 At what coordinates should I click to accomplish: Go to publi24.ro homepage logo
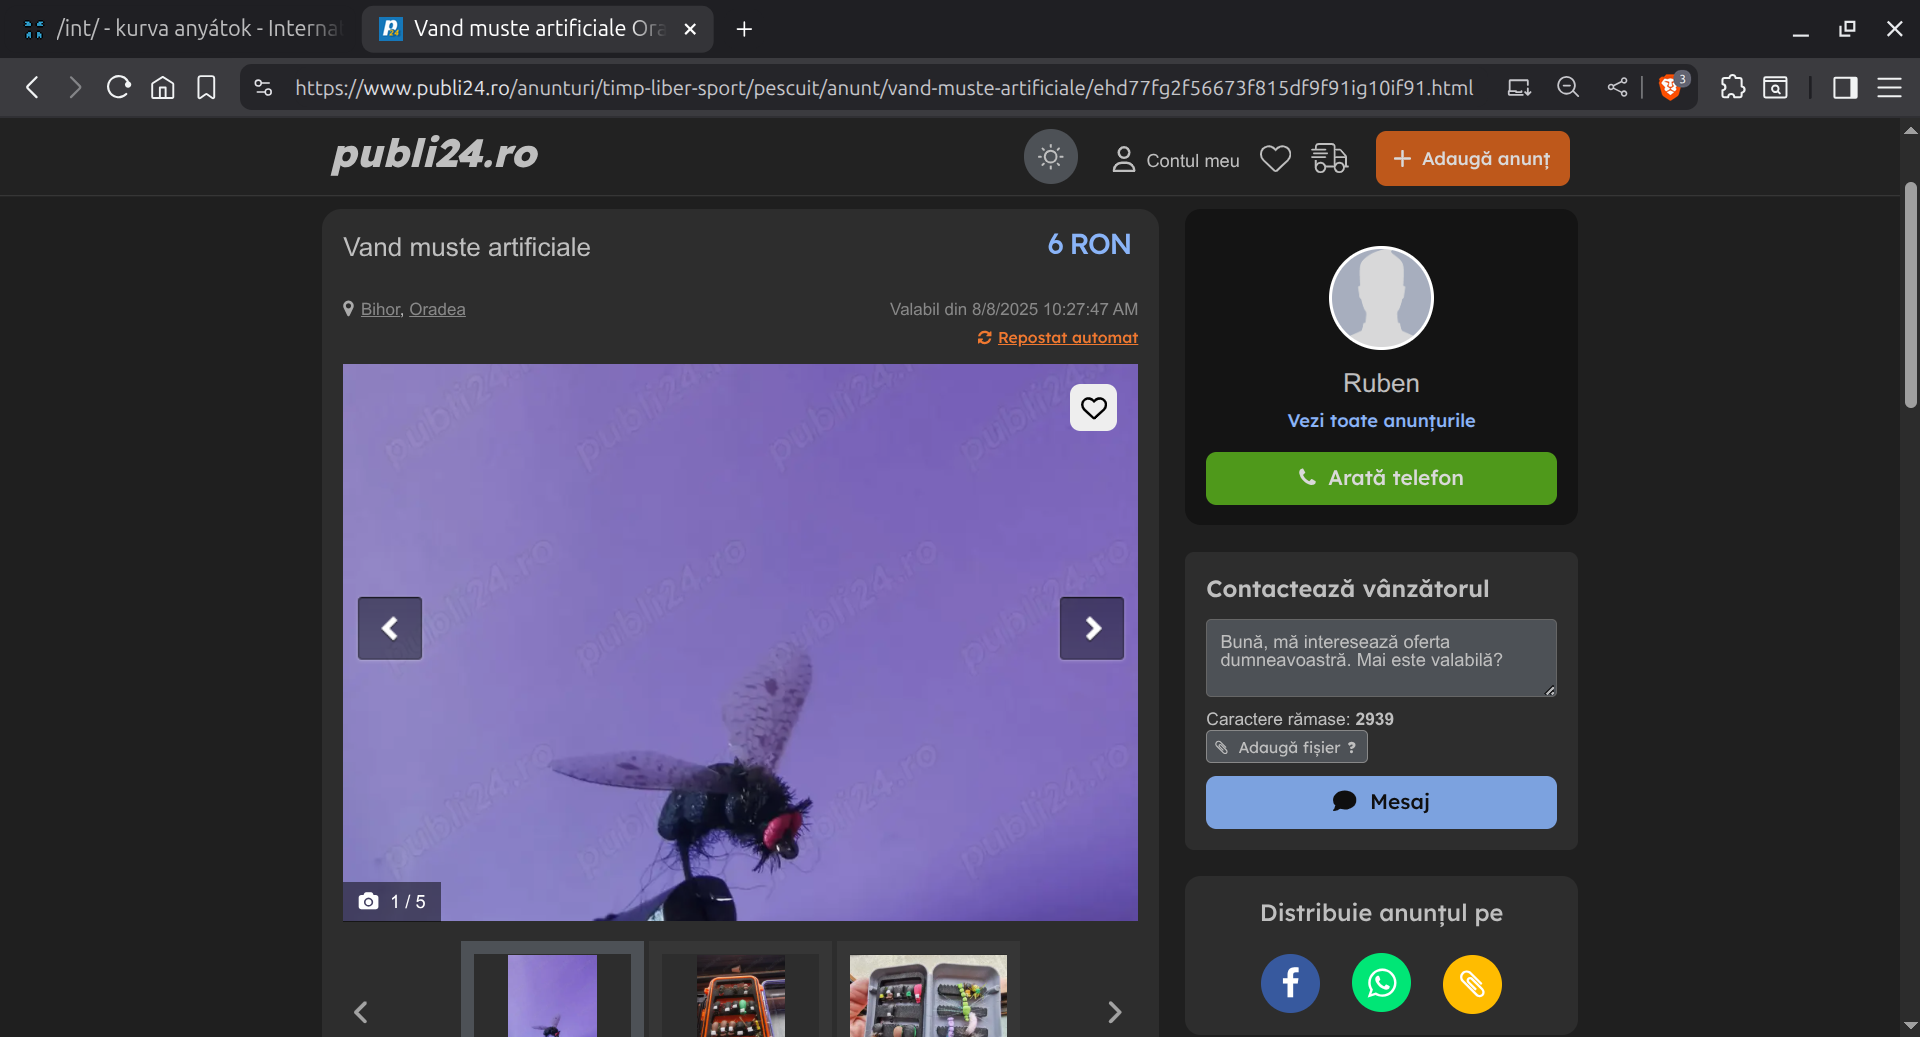pyautogui.click(x=435, y=154)
